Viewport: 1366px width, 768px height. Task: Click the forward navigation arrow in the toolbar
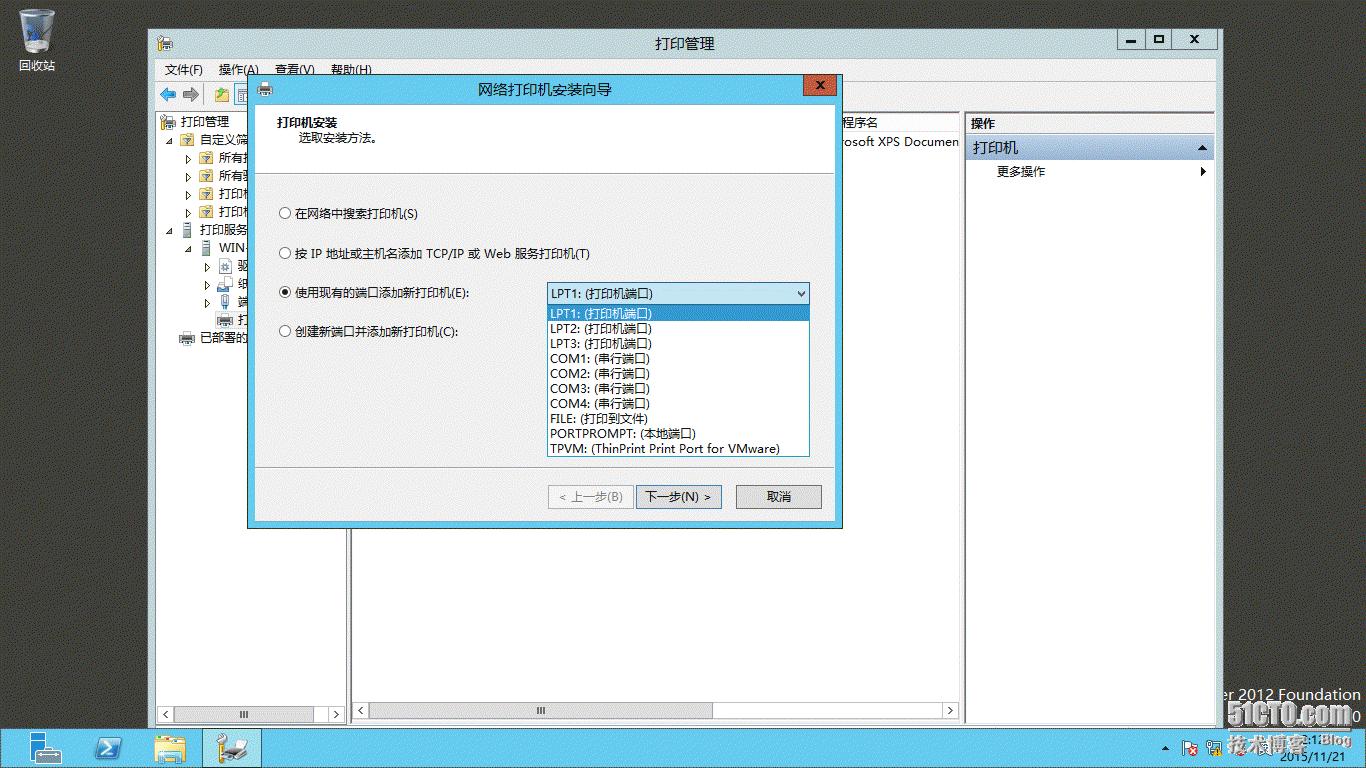click(x=189, y=93)
